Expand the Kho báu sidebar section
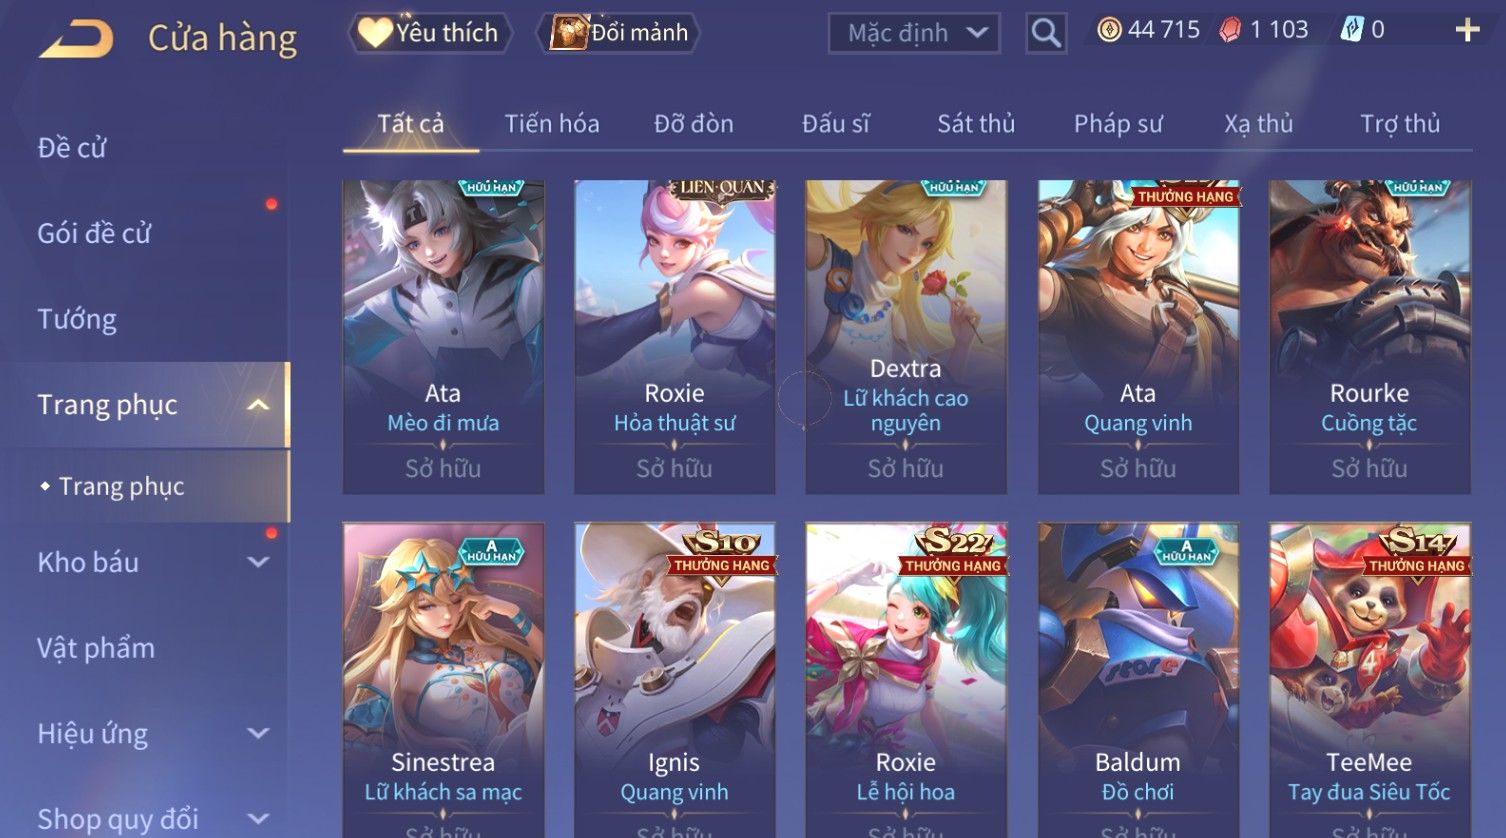 [x=258, y=562]
